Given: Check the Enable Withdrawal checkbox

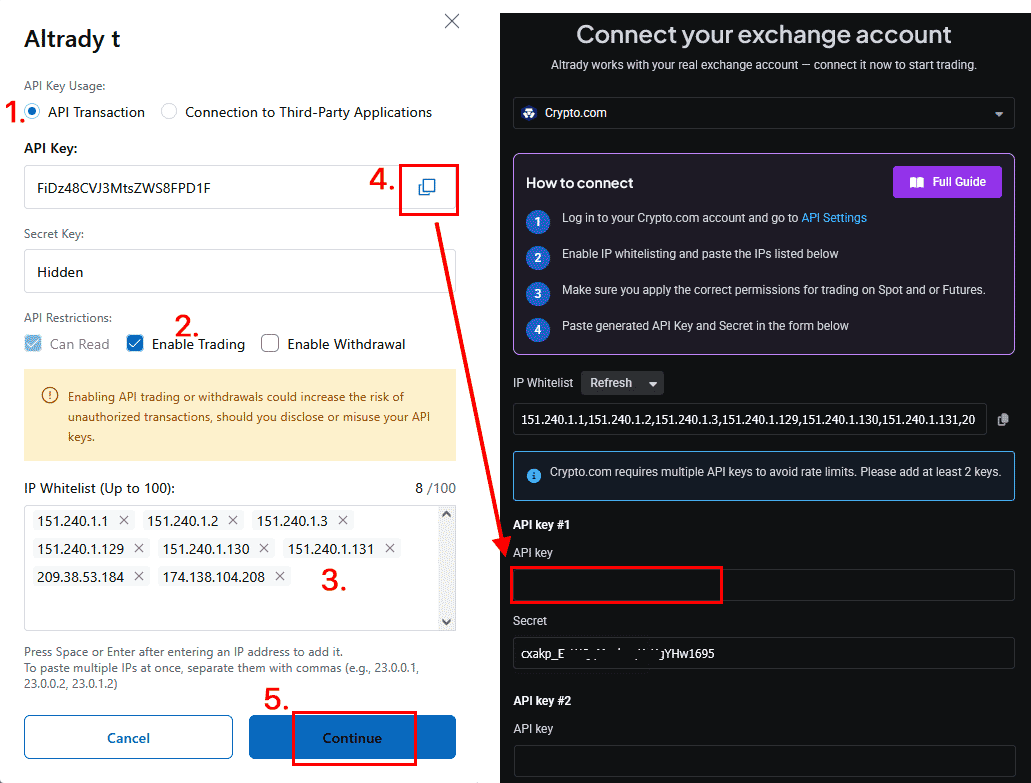Looking at the screenshot, I should (x=270, y=343).
